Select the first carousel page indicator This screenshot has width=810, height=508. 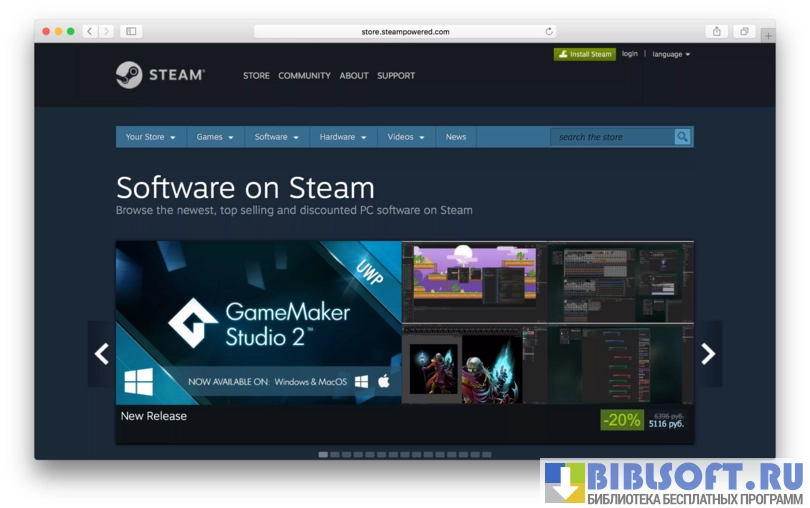click(x=323, y=454)
